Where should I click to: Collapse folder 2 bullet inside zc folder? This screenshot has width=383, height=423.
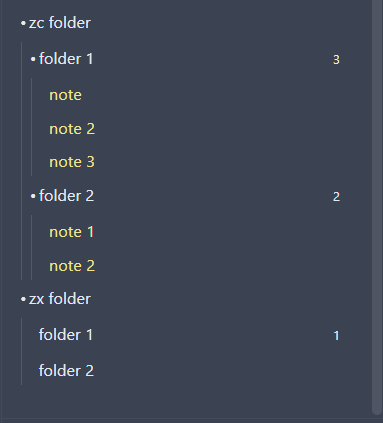pos(33,196)
